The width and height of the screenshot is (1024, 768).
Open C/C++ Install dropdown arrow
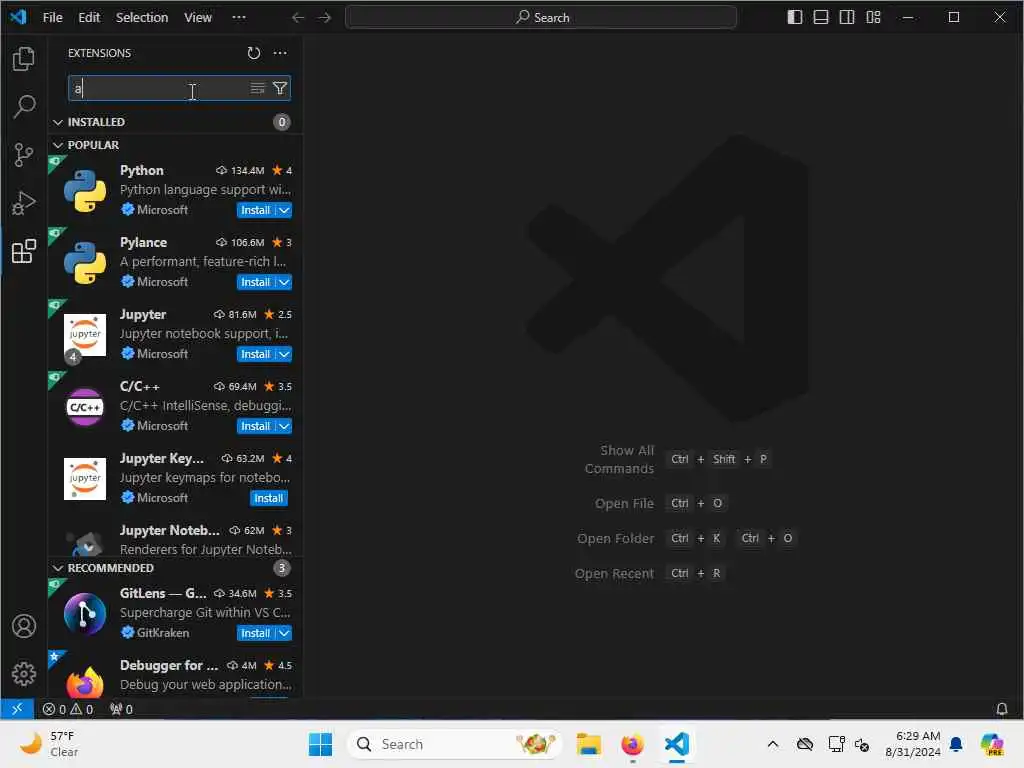pyautogui.click(x=284, y=426)
